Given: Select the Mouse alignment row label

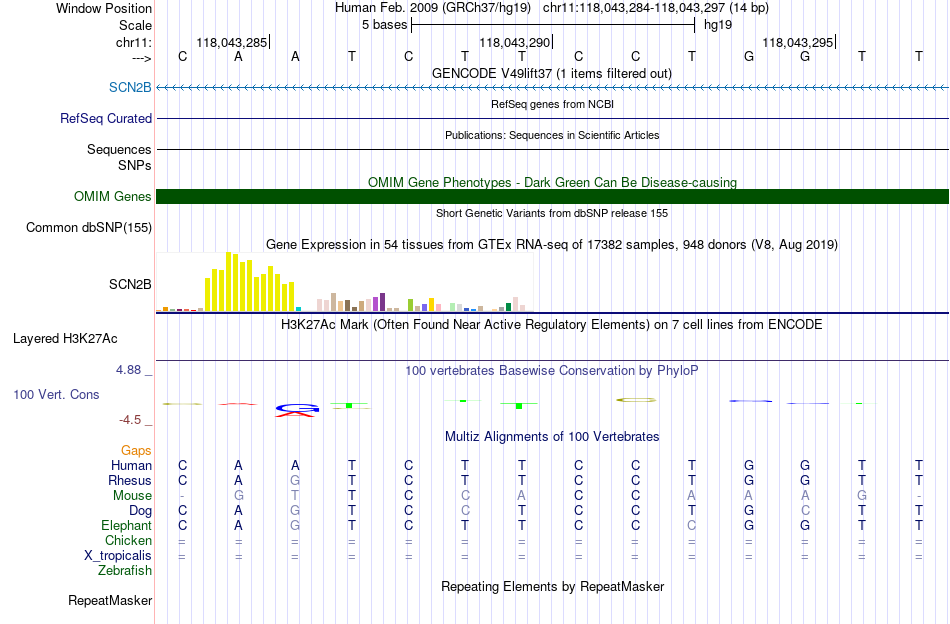Looking at the screenshot, I should pyautogui.click(x=132, y=496).
